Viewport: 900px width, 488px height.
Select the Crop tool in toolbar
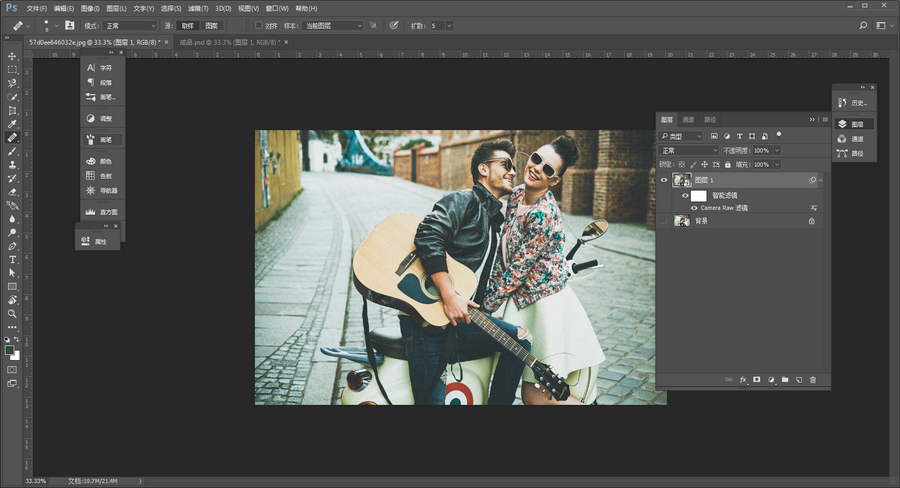[x=12, y=110]
